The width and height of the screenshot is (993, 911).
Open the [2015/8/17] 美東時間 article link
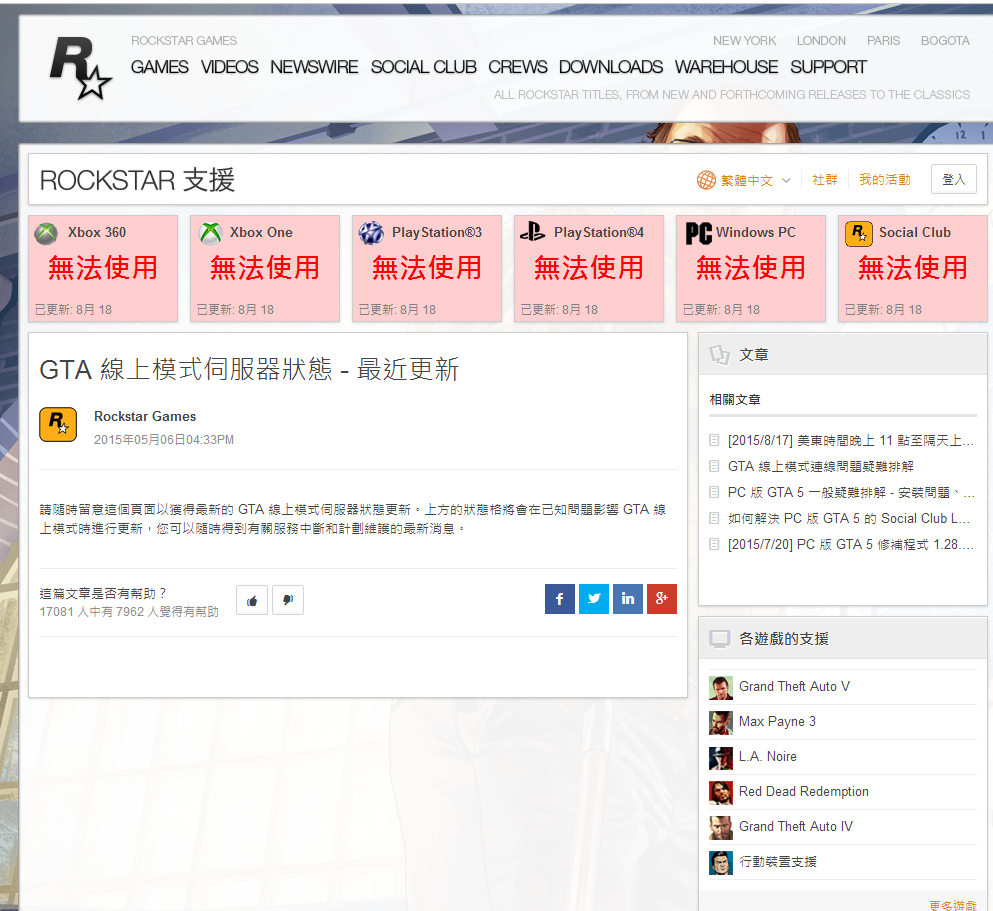click(x=851, y=441)
